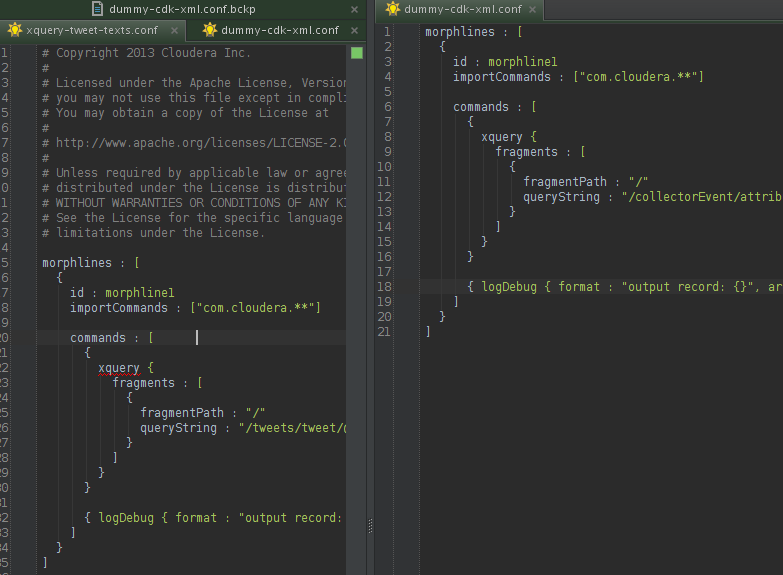Select the dummy-cdk-xml.conf.bckp tab
Screen dimensions: 783x575
coord(182,9)
